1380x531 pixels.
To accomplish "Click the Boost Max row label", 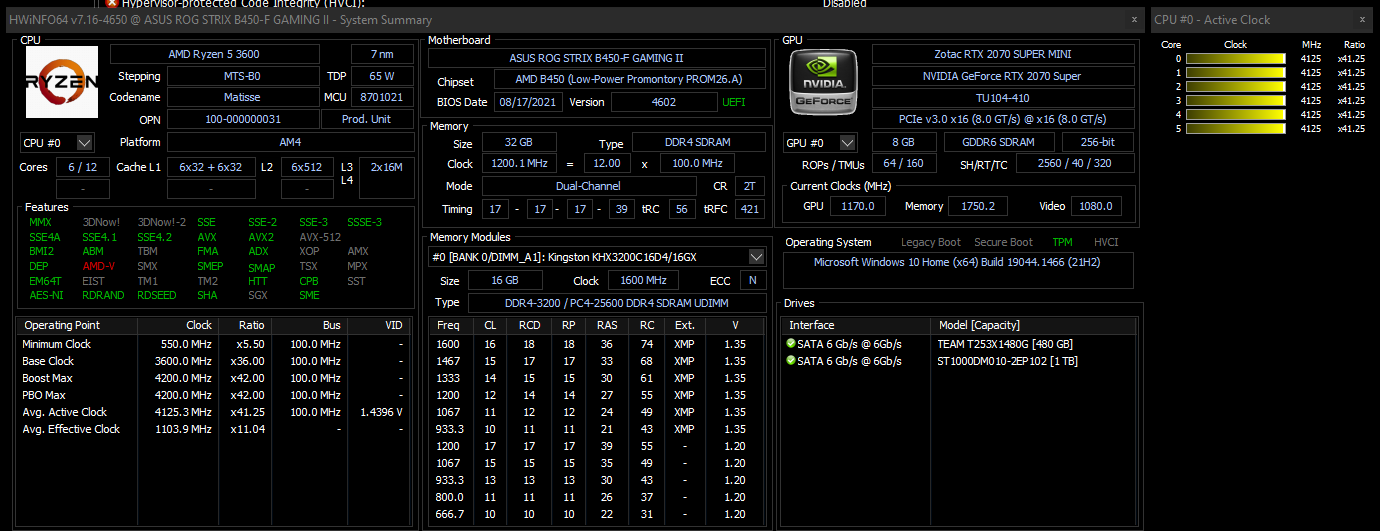I will [47, 378].
